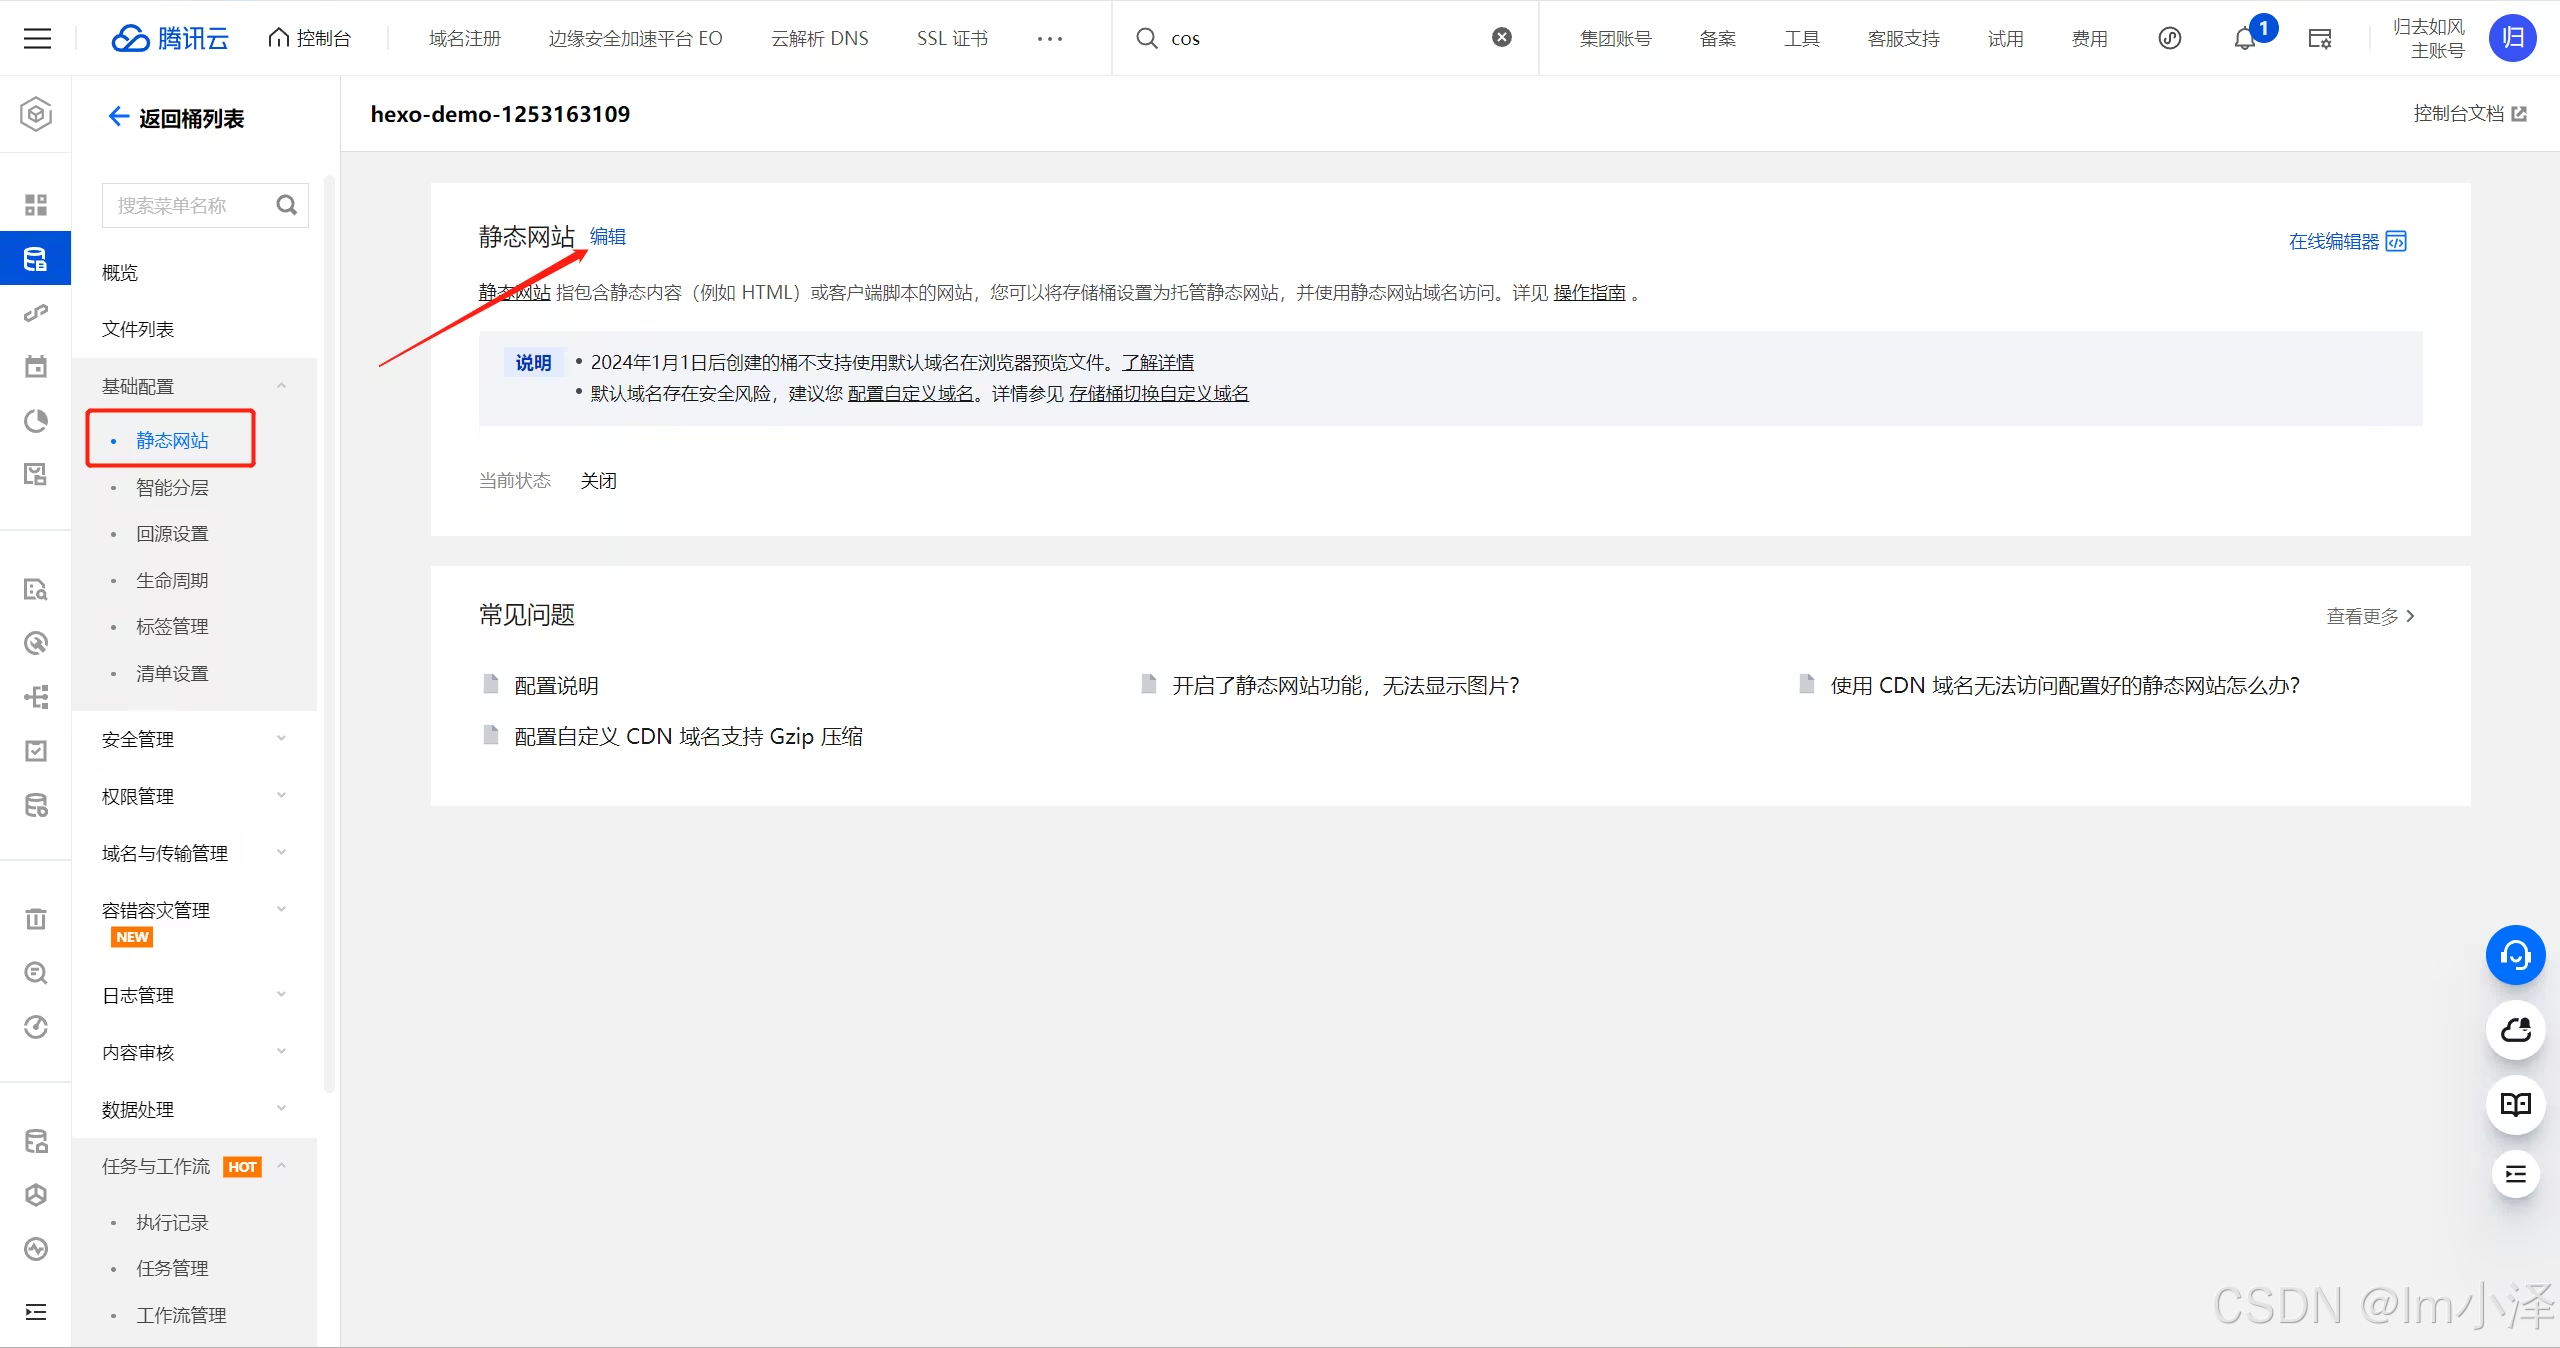Image resolution: width=2560 pixels, height=1348 pixels.
Task: Open 备案 in top bar
Action: pos(1717,38)
